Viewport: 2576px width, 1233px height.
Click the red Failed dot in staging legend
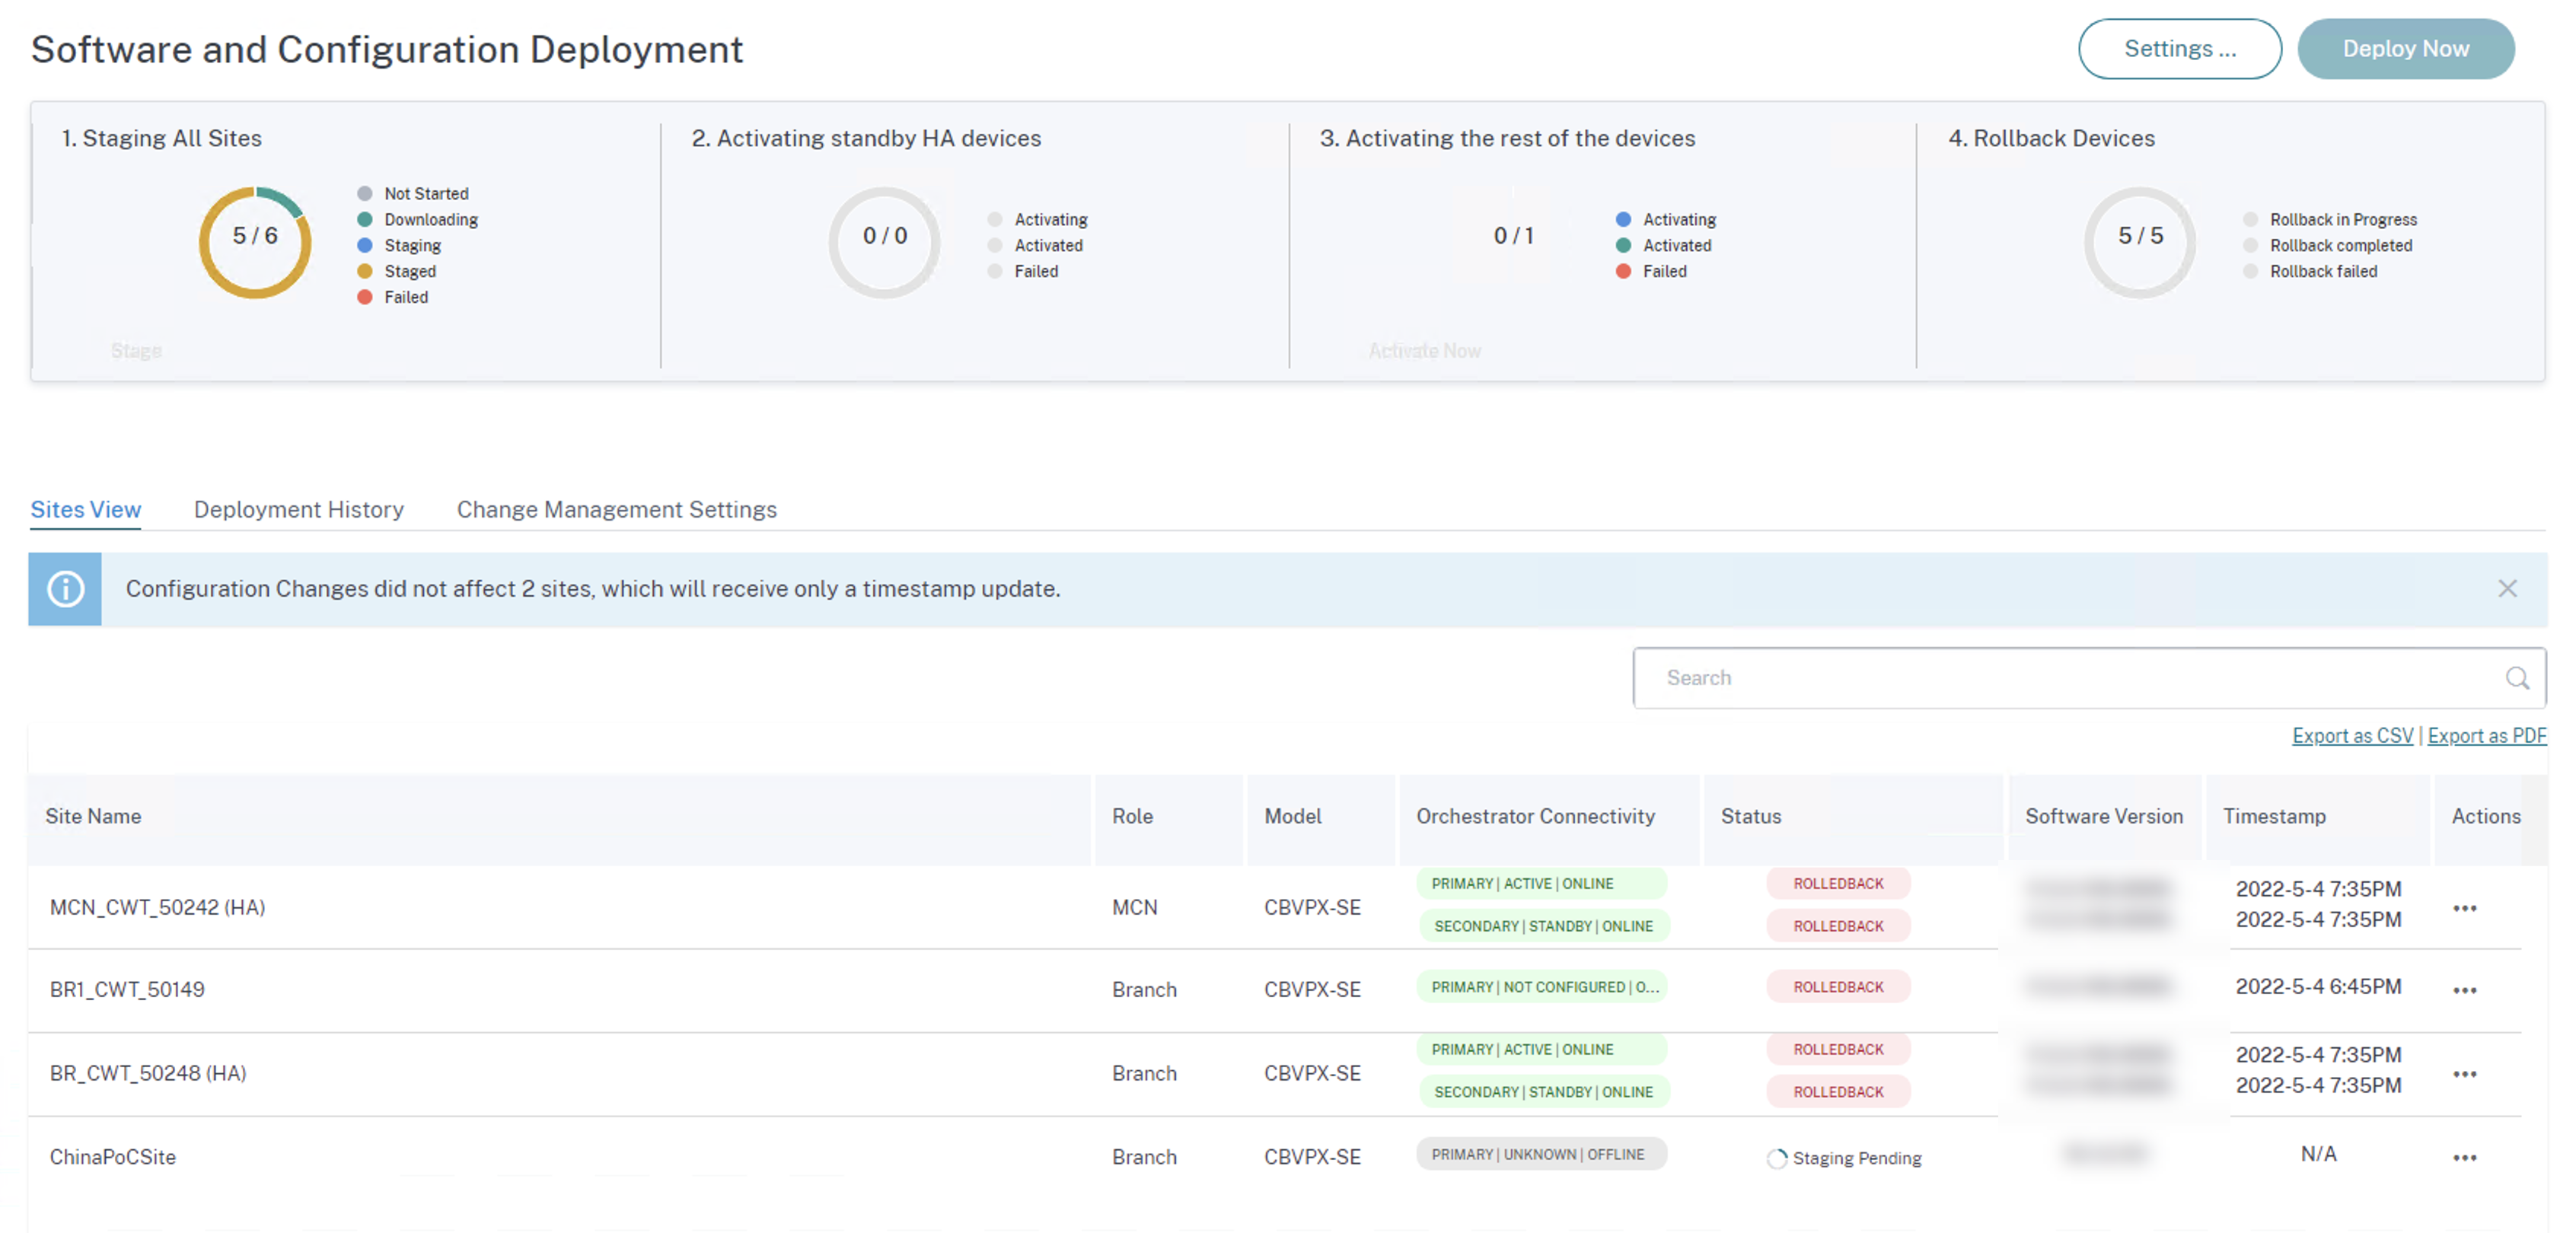365,297
